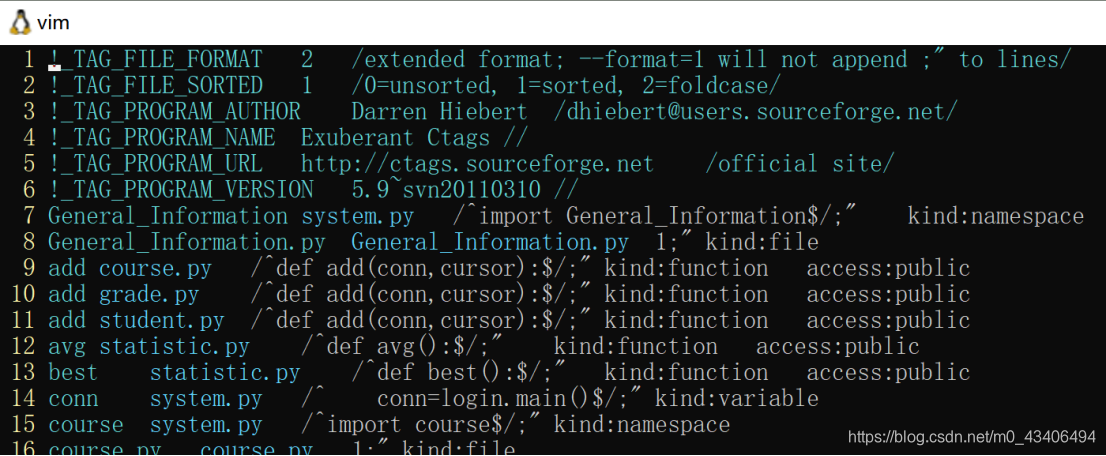Click the blog.csdn.net watermark URL
Screen dimensions: 1106x456
[971, 436]
